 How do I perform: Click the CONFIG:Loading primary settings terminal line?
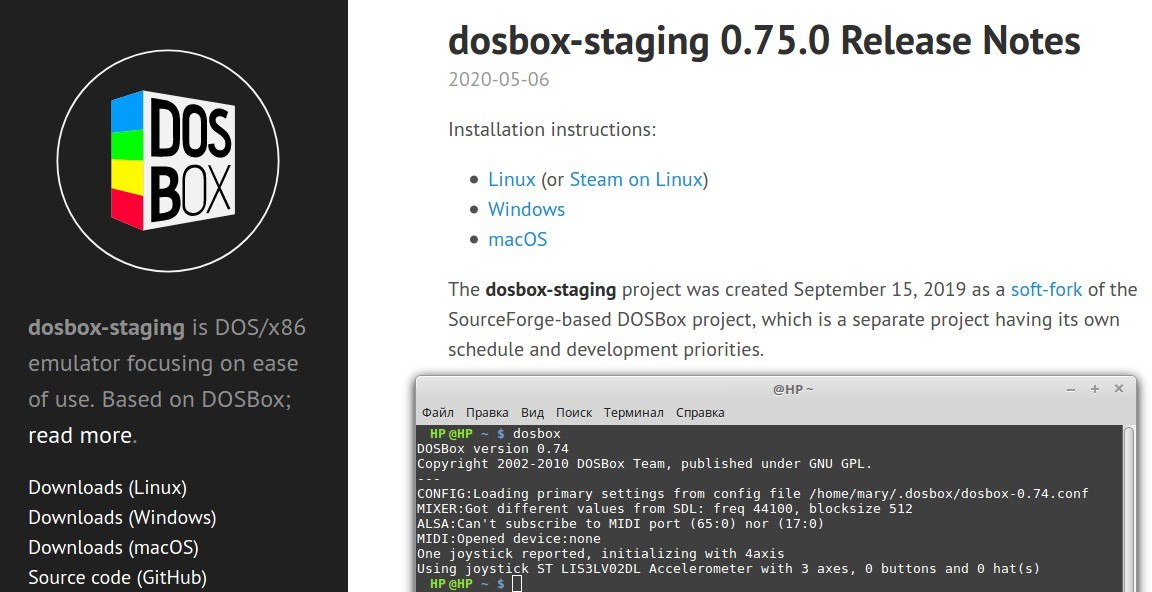pyautogui.click(x=752, y=494)
